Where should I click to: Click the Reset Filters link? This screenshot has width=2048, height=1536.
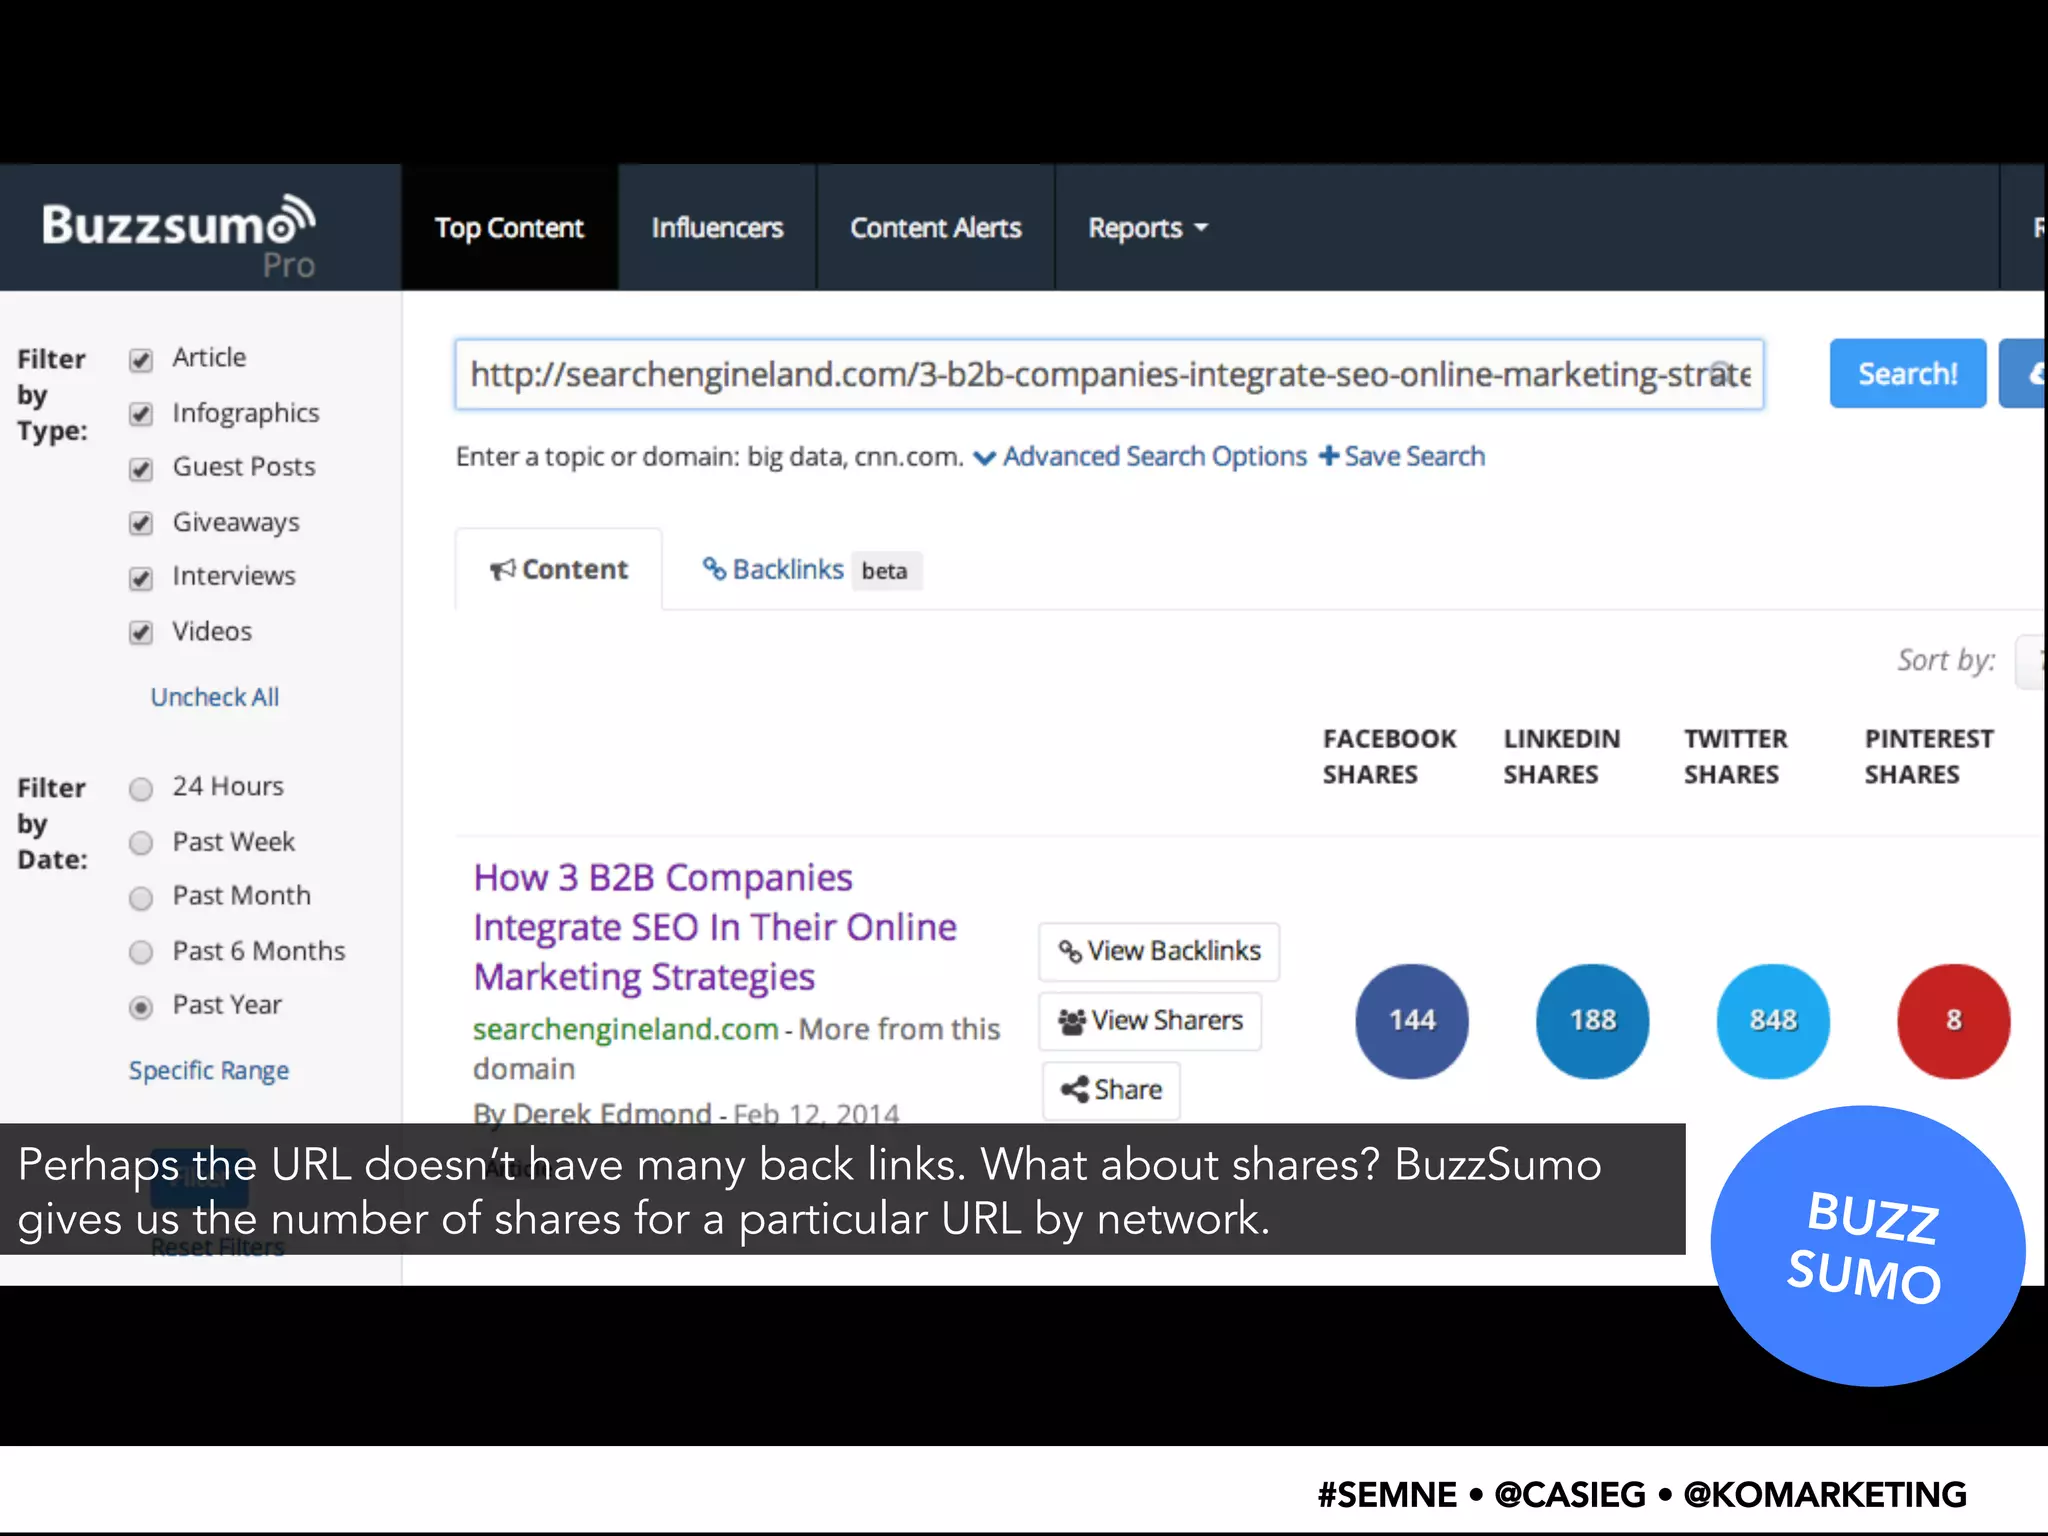tap(217, 1248)
